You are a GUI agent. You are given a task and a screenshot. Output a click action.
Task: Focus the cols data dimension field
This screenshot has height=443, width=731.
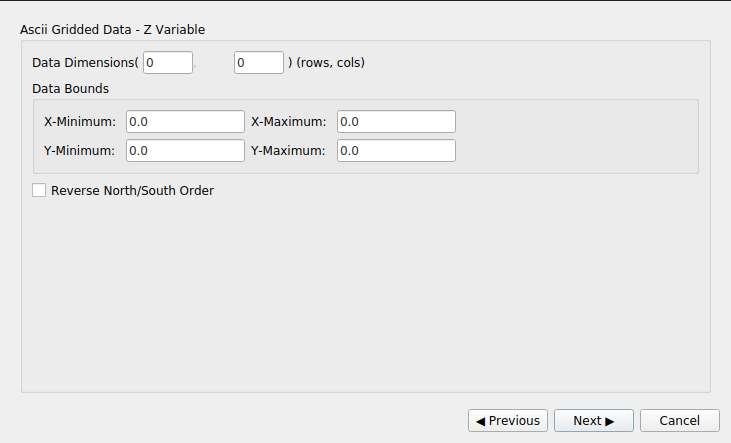[259, 62]
